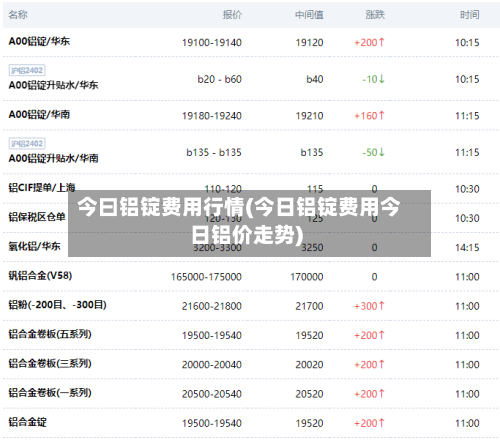500x448 pixels.
Task: Click the mid value 19120
Action: coord(309,43)
